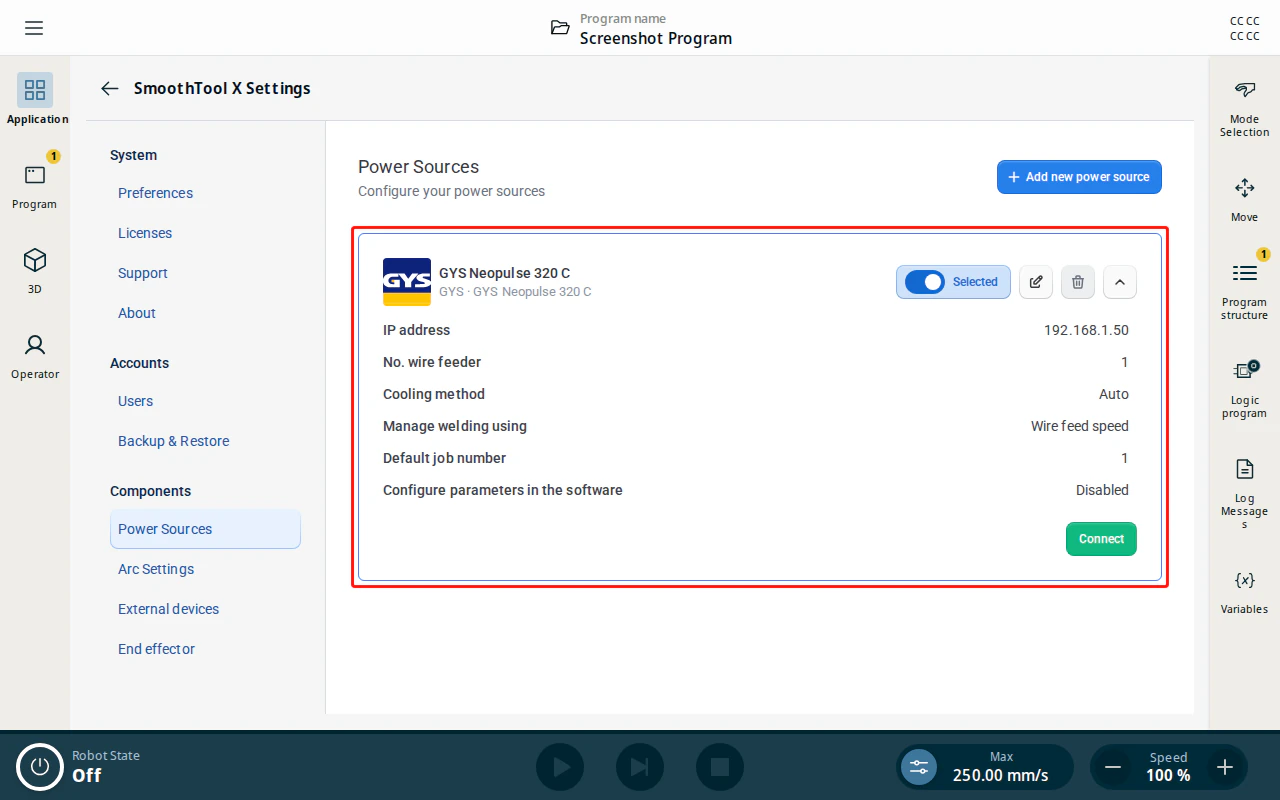Open the Preferences settings page
Image resolution: width=1280 pixels, height=800 pixels.
[155, 193]
